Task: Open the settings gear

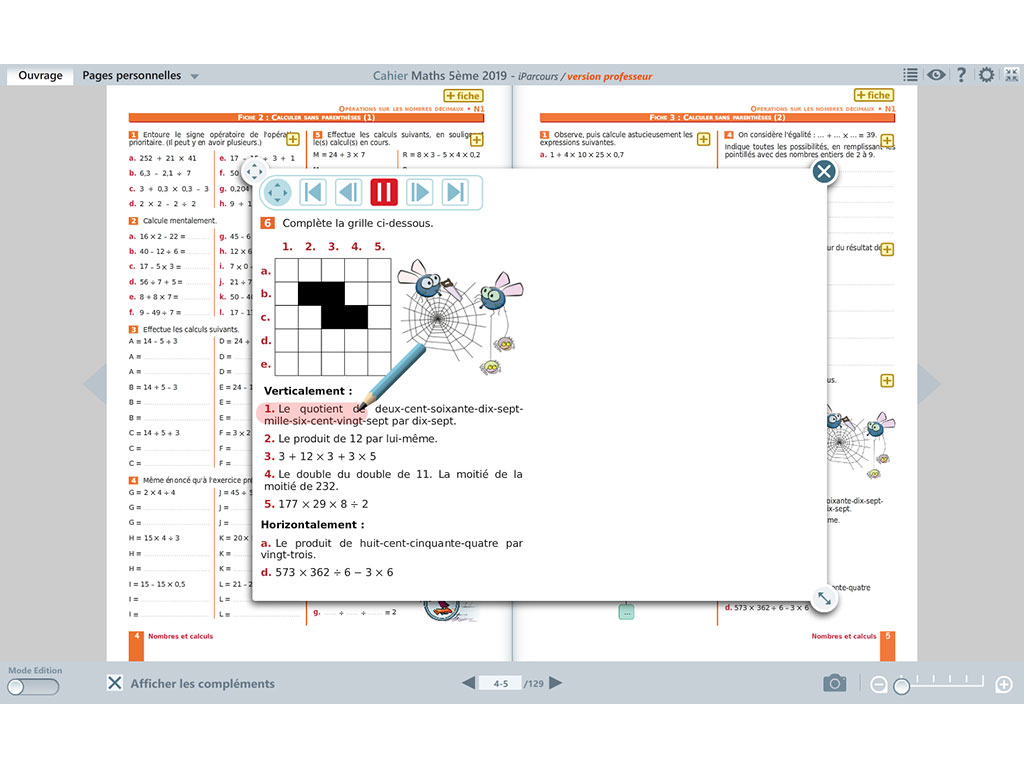Action: point(986,75)
